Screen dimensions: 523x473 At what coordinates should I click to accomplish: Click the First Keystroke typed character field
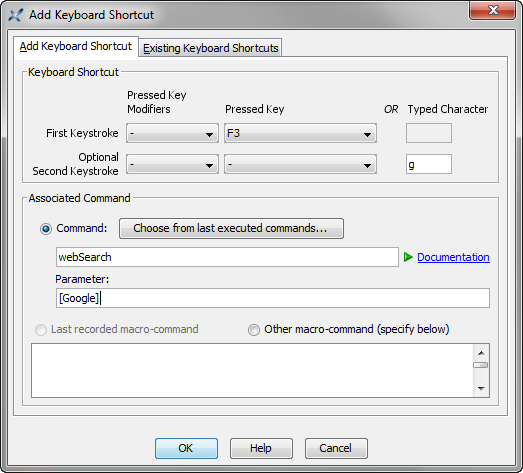tap(429, 133)
